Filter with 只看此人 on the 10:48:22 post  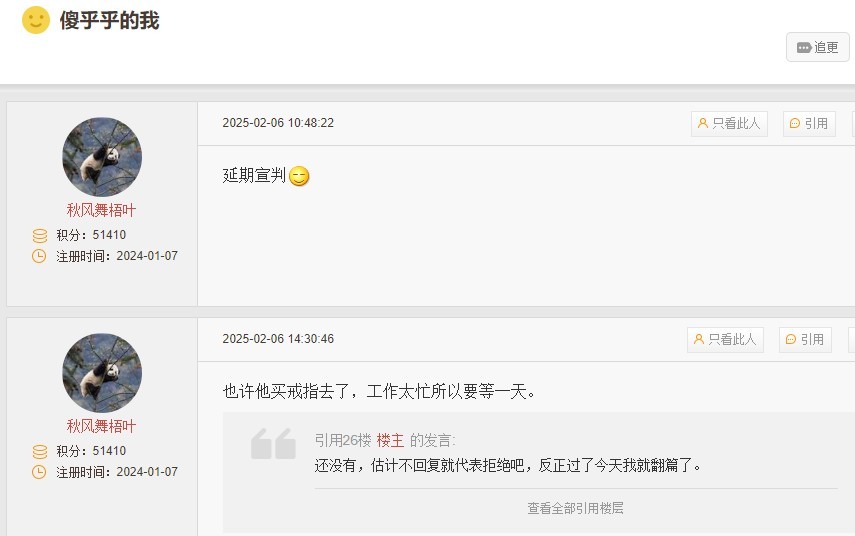(729, 124)
